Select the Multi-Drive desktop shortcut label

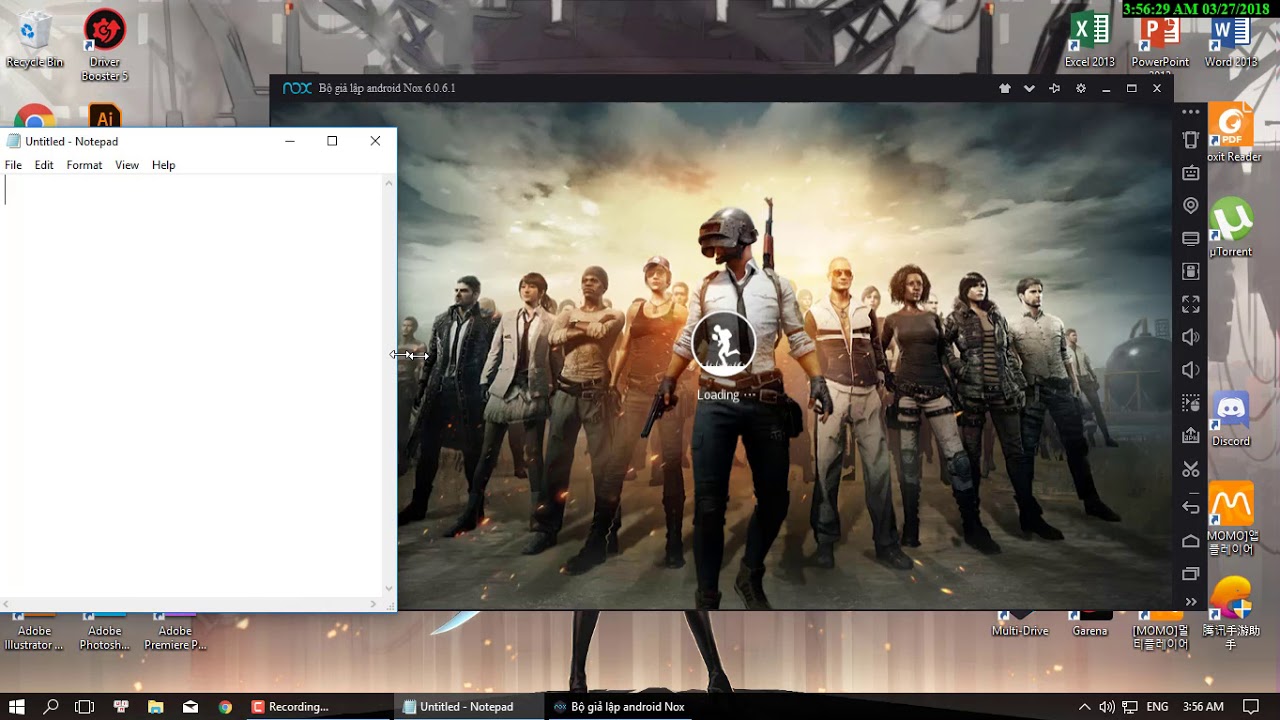tap(1020, 631)
